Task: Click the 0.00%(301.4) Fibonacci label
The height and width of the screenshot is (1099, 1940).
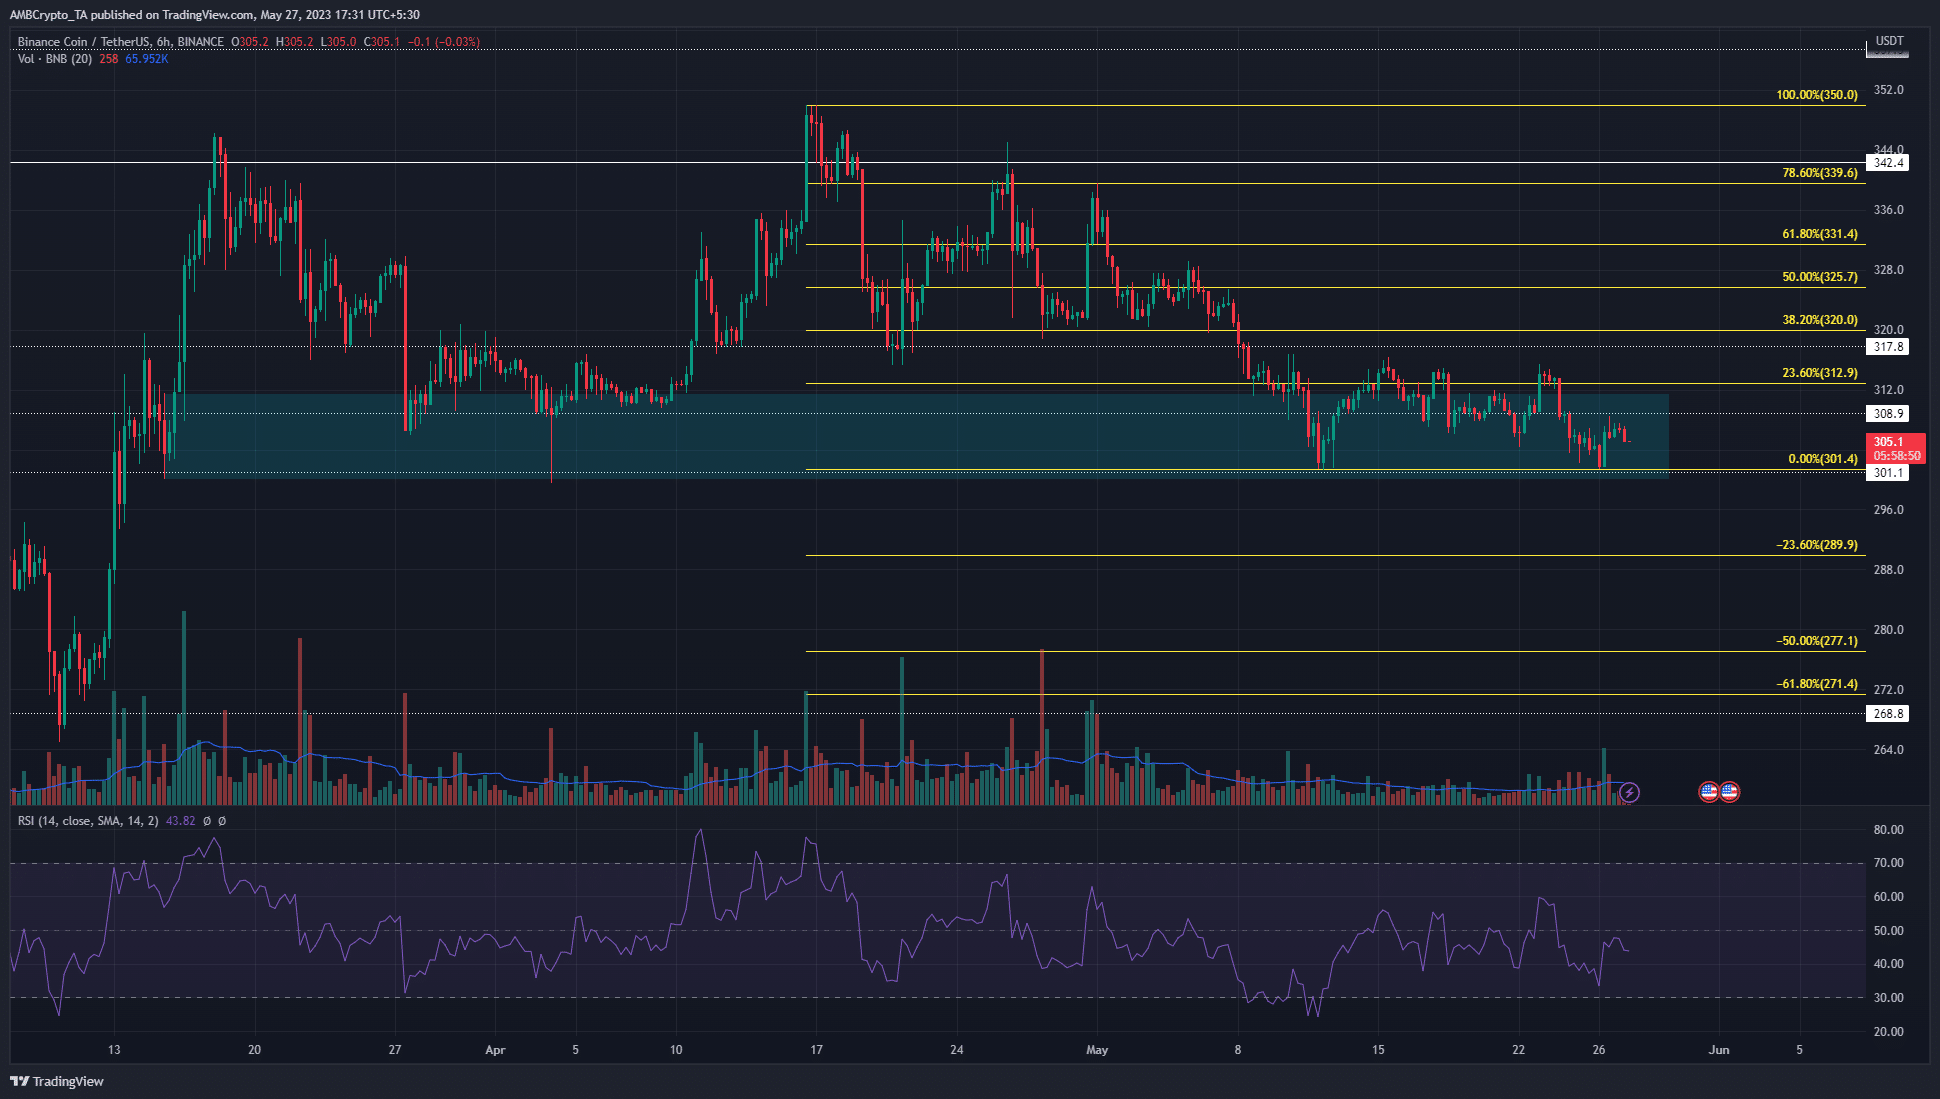Action: click(x=1823, y=459)
